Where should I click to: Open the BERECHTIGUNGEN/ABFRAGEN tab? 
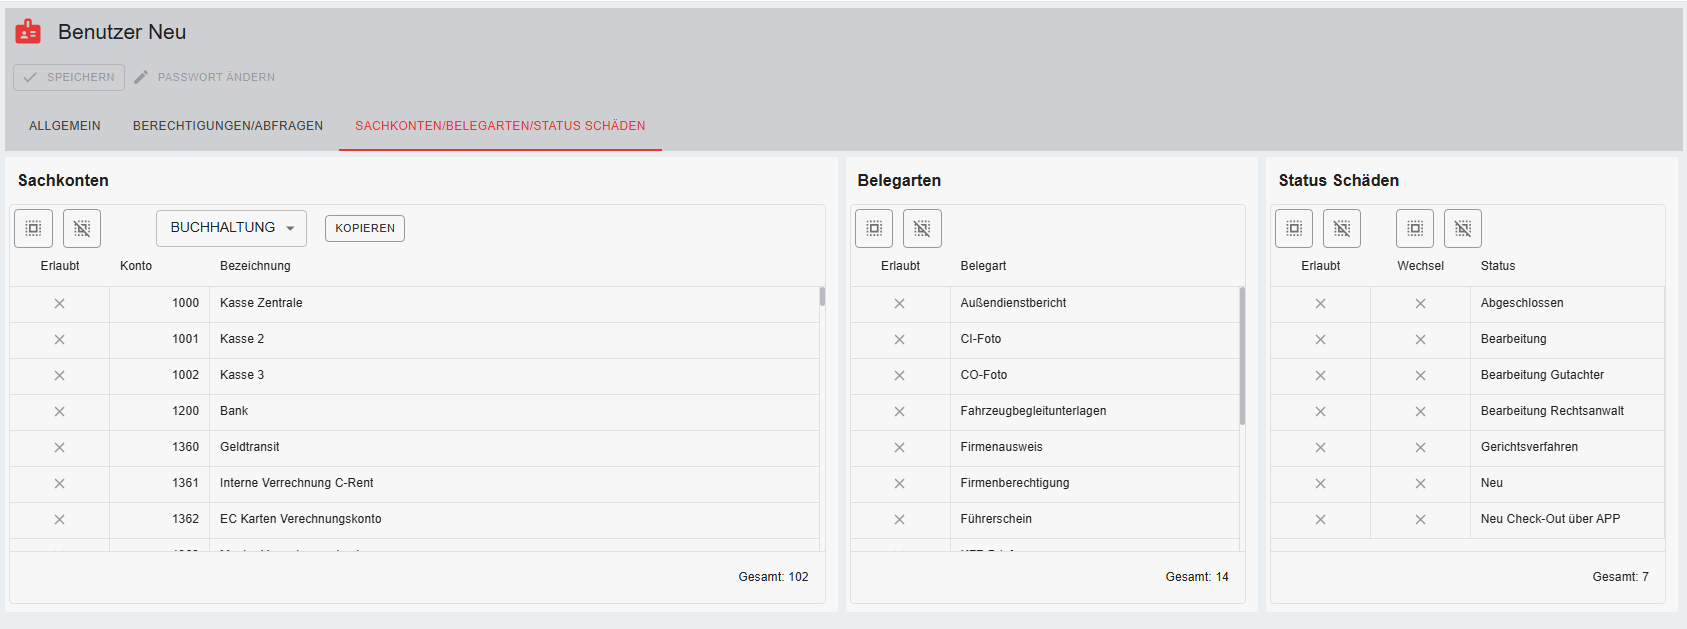(228, 126)
